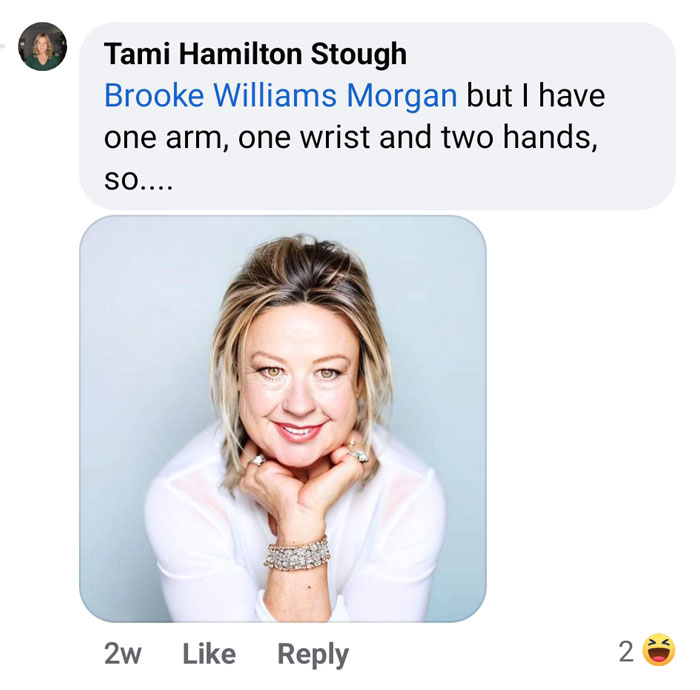
Task: Click the sparkly bracelet in the attached photo
Action: pos(297,553)
